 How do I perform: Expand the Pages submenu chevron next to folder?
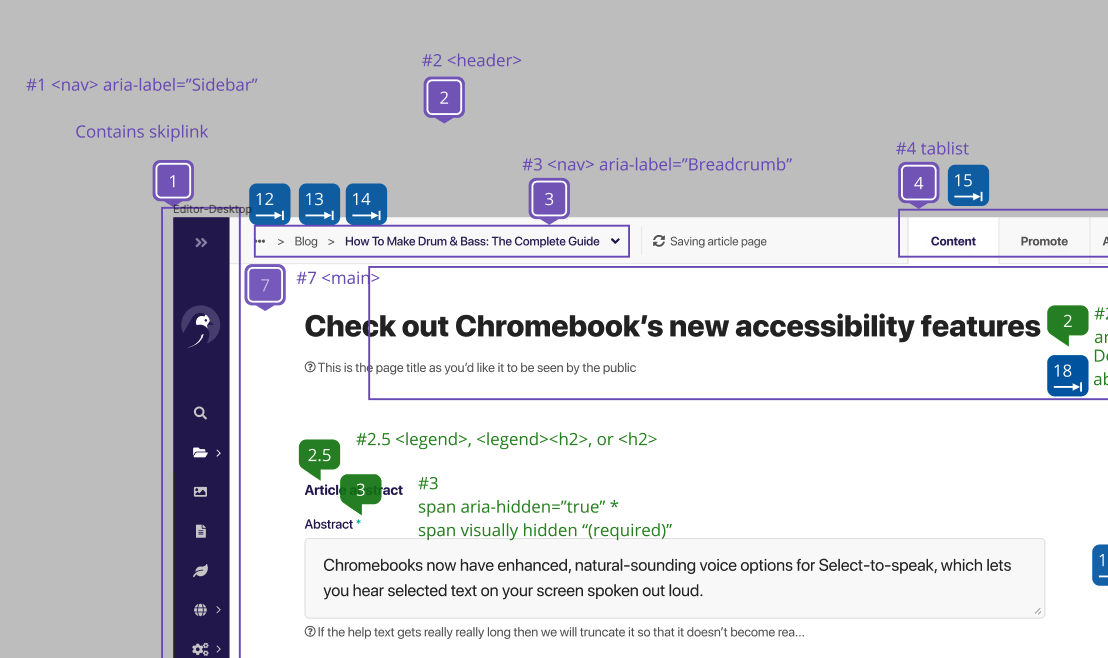coord(218,453)
